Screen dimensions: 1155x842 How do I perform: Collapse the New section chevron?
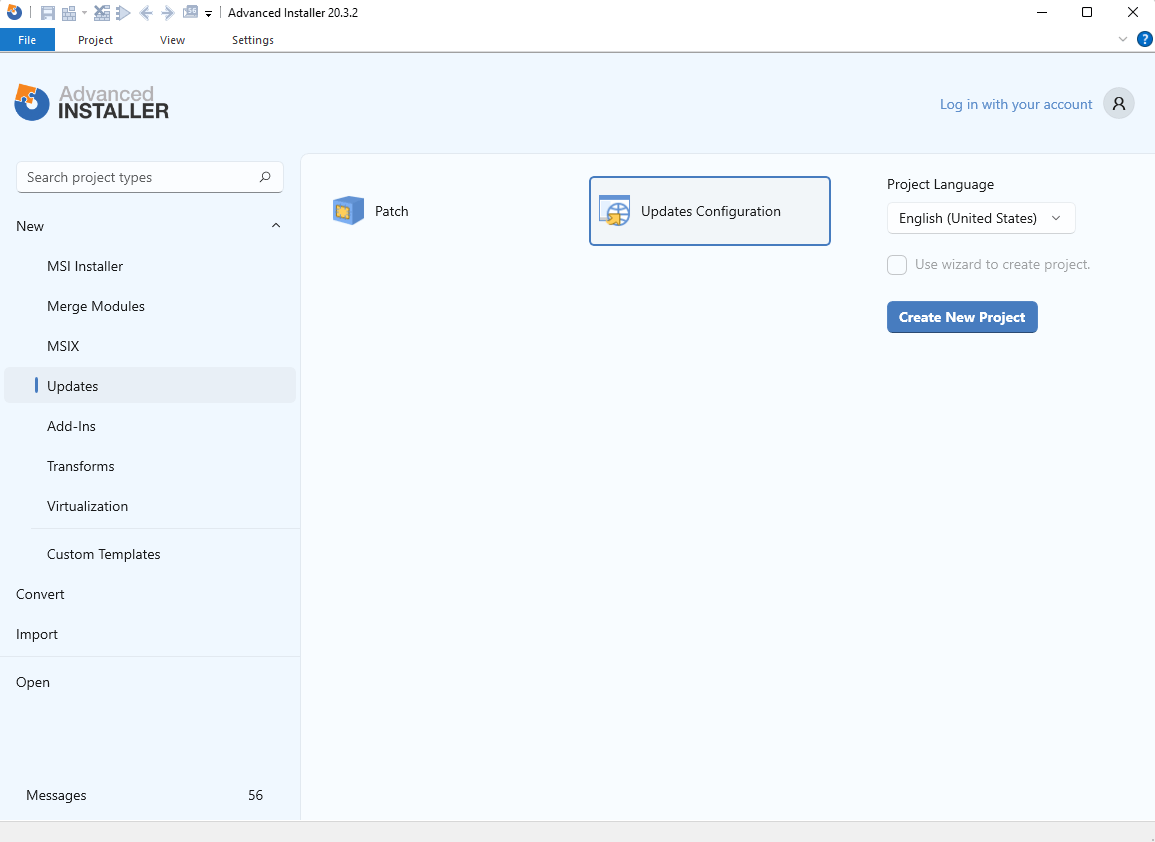click(276, 225)
